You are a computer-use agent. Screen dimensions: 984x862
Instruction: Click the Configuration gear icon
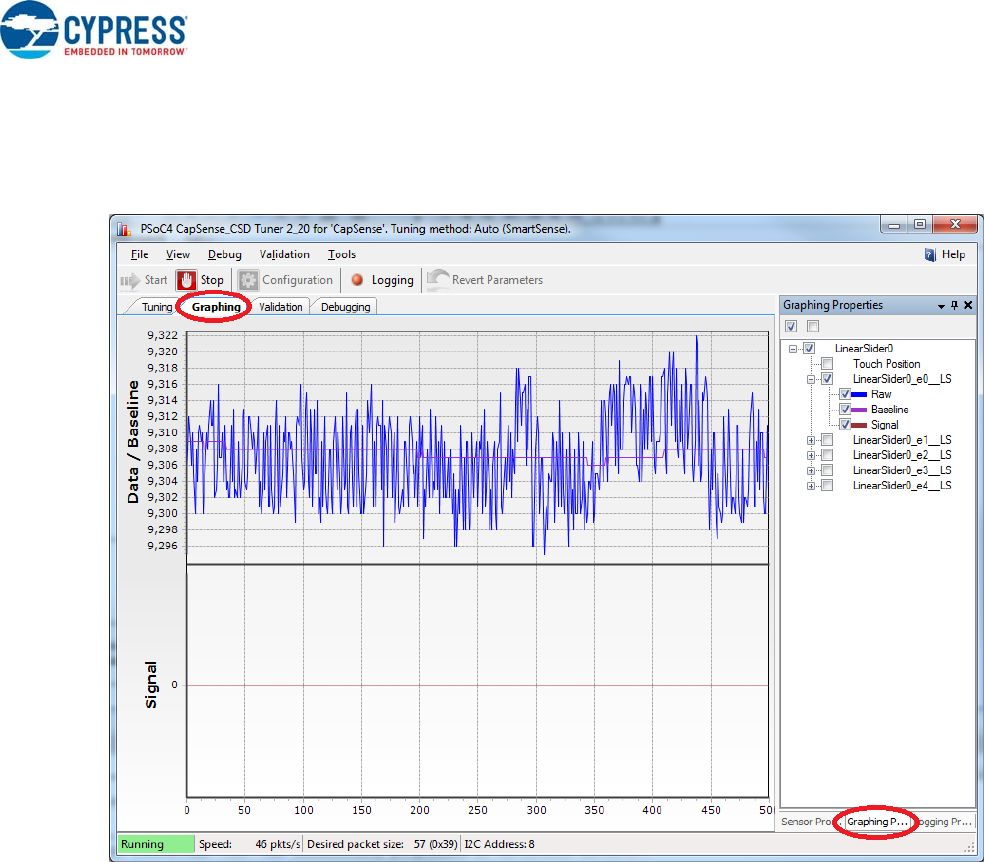248,281
